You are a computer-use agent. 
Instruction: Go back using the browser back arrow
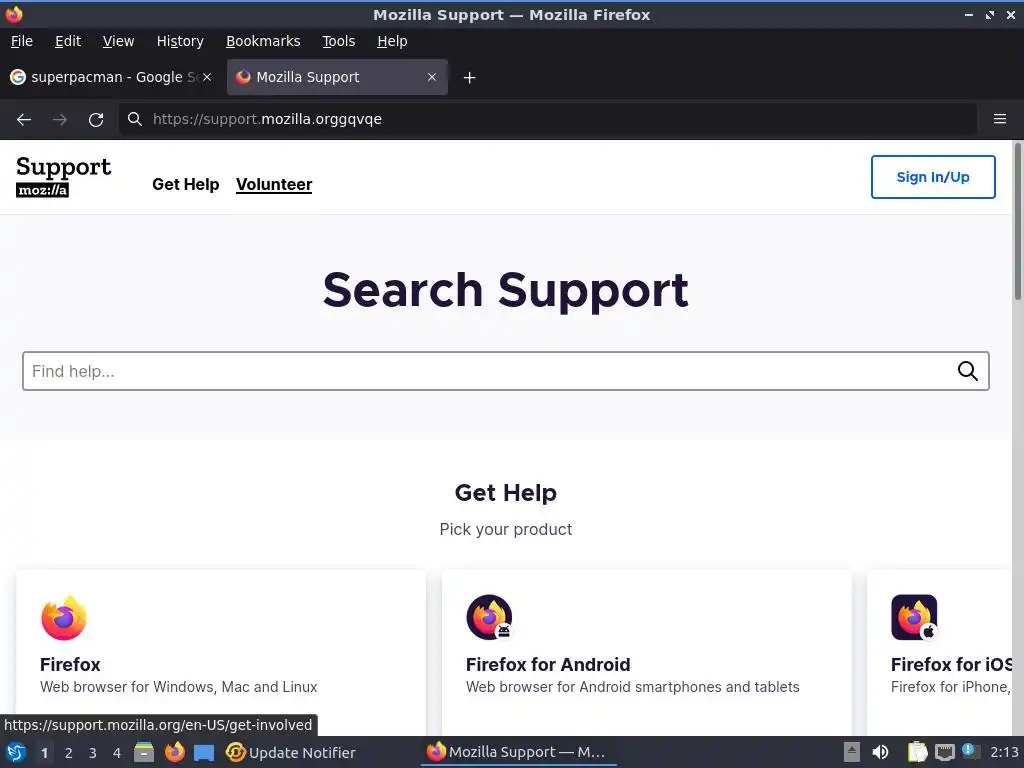click(x=24, y=120)
